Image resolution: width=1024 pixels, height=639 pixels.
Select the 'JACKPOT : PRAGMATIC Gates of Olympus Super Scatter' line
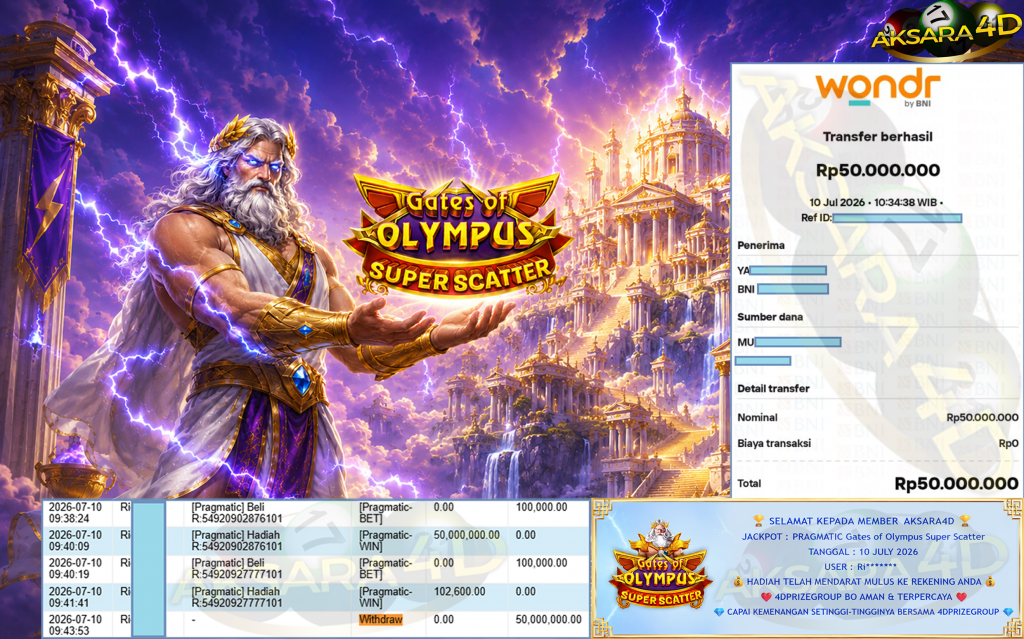pyautogui.click(x=863, y=536)
